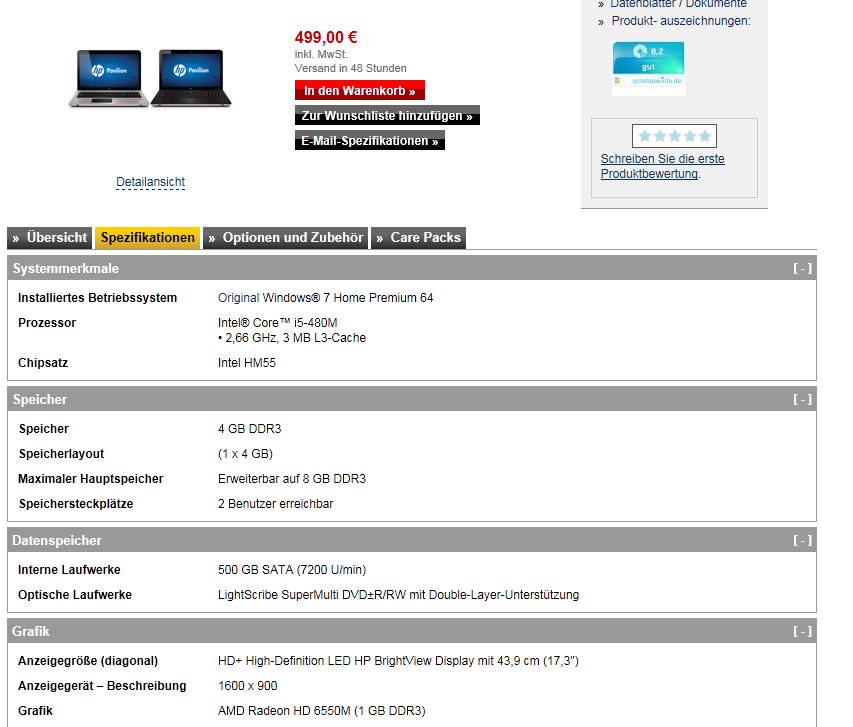This screenshot has height=727, width=853.
Task: Click Intel HM55 chipset value
Action: [x=247, y=363]
